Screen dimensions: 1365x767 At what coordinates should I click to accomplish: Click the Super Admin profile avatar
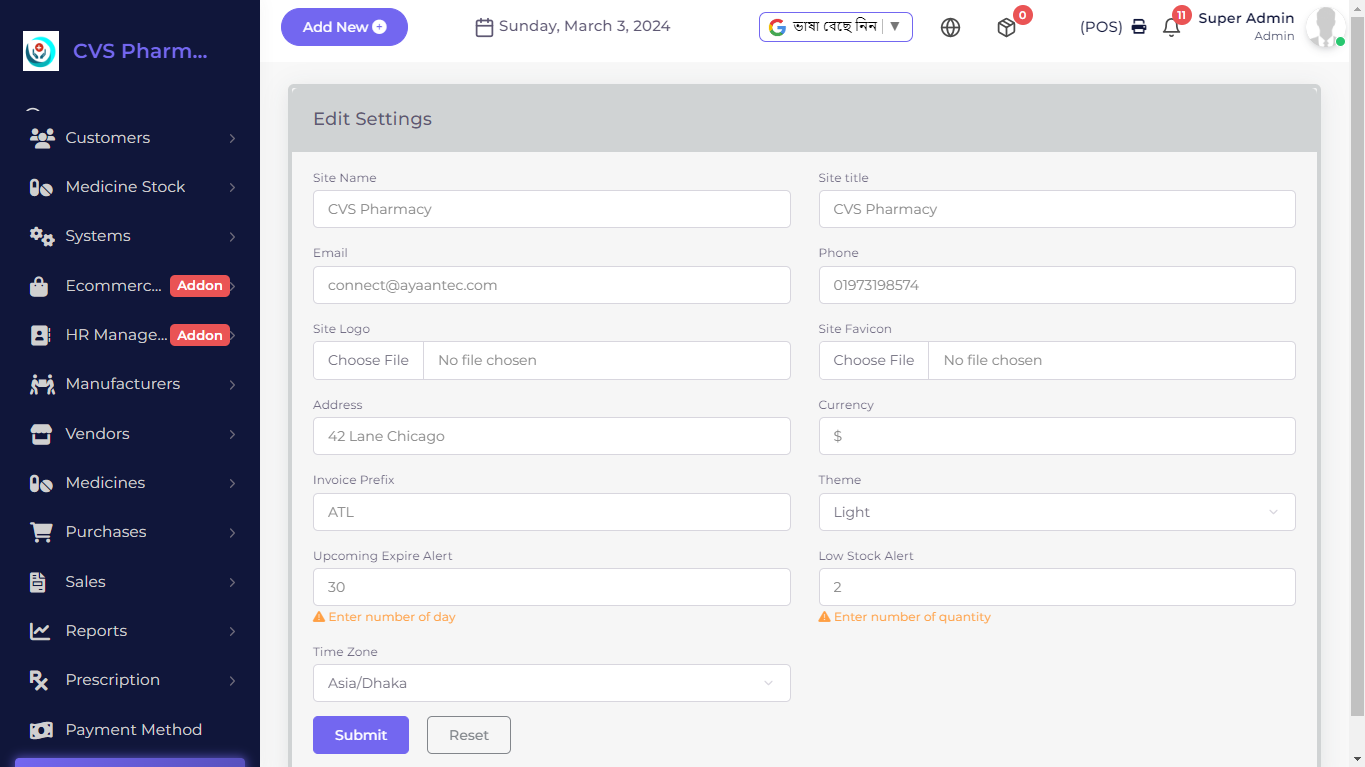click(x=1324, y=27)
